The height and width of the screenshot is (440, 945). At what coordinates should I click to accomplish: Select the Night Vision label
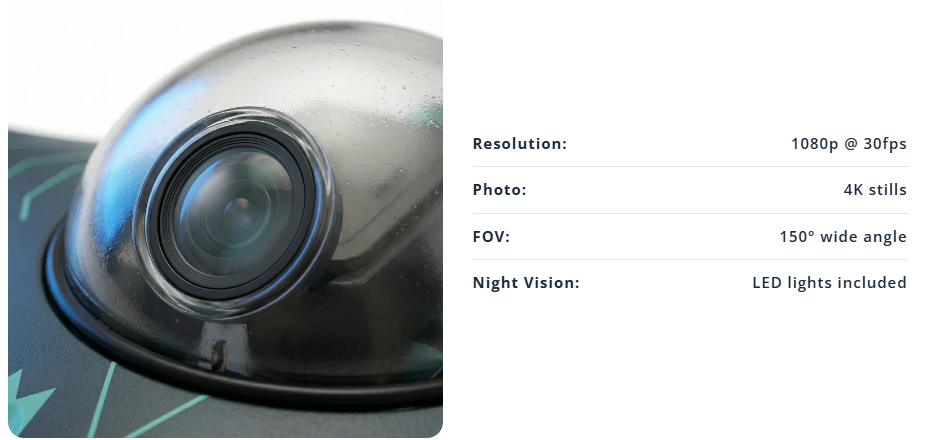526,283
